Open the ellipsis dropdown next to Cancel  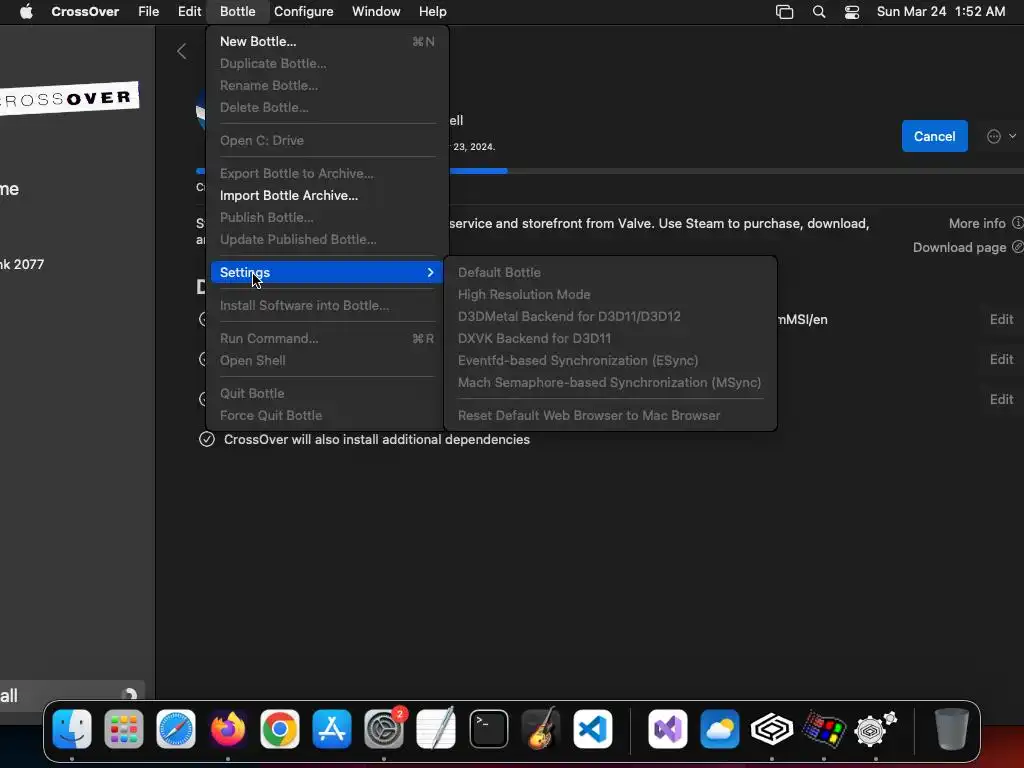[x=1002, y=136]
